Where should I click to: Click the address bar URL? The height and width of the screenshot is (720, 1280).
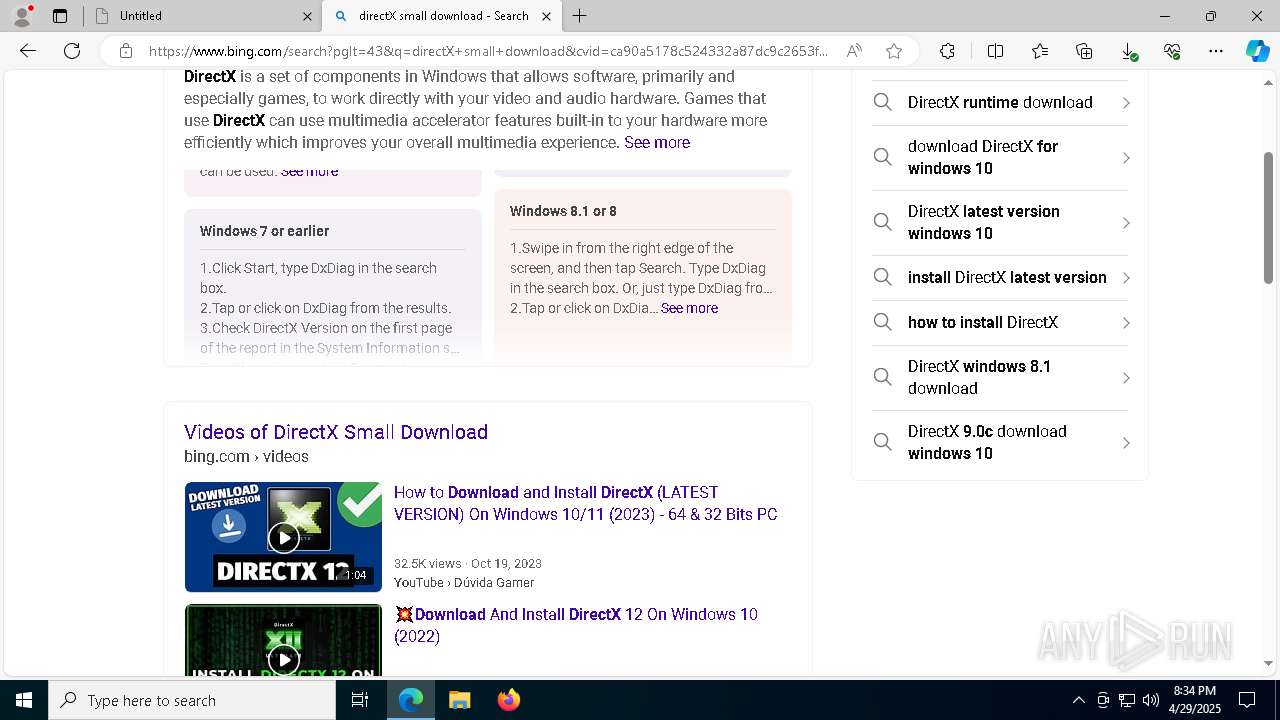tap(488, 51)
